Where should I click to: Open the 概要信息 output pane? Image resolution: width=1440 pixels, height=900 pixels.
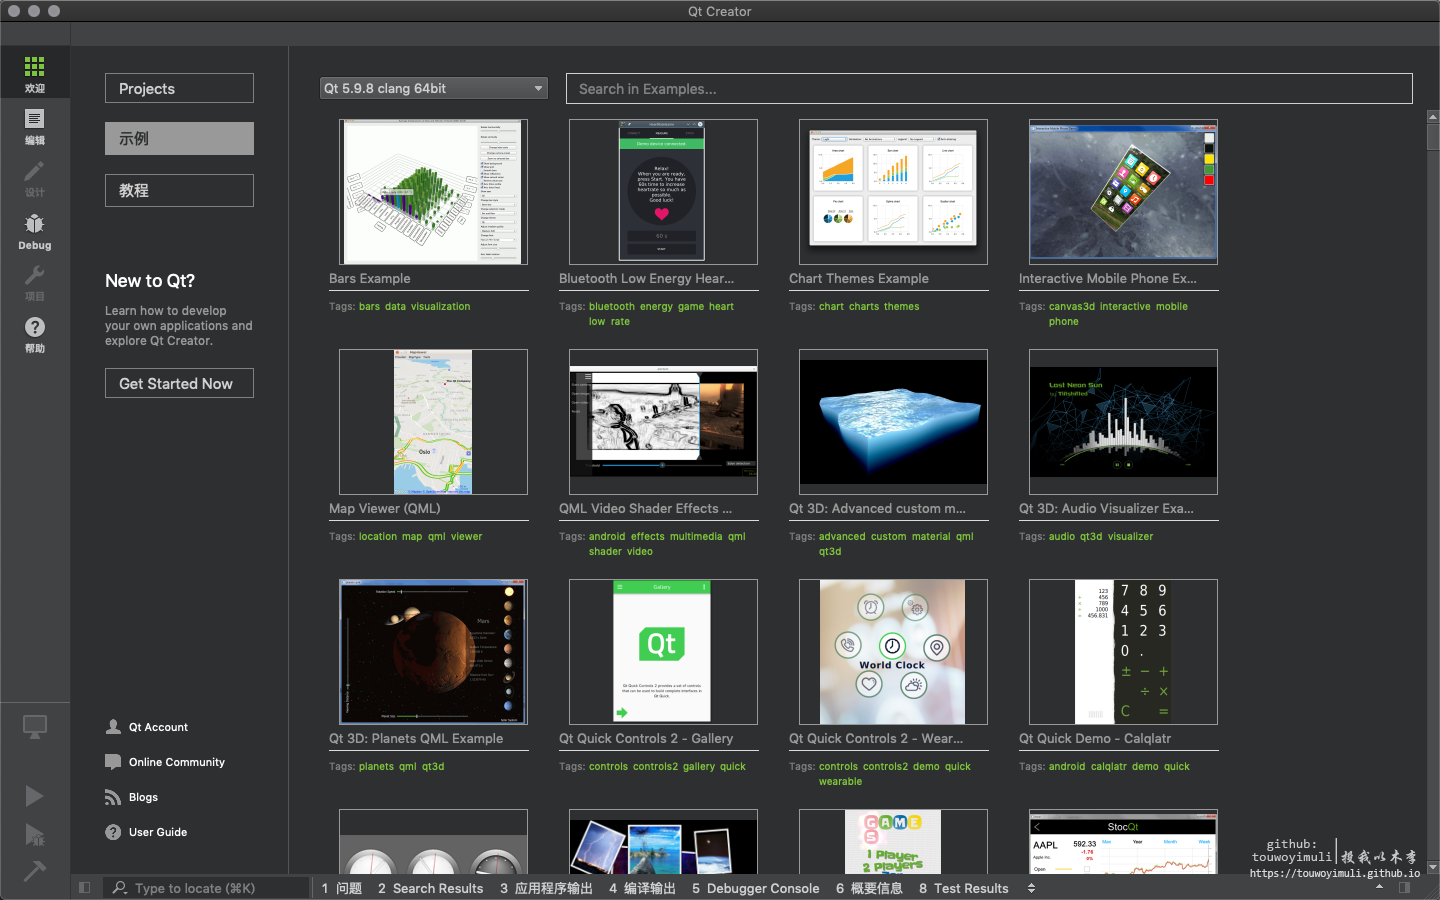coord(870,888)
